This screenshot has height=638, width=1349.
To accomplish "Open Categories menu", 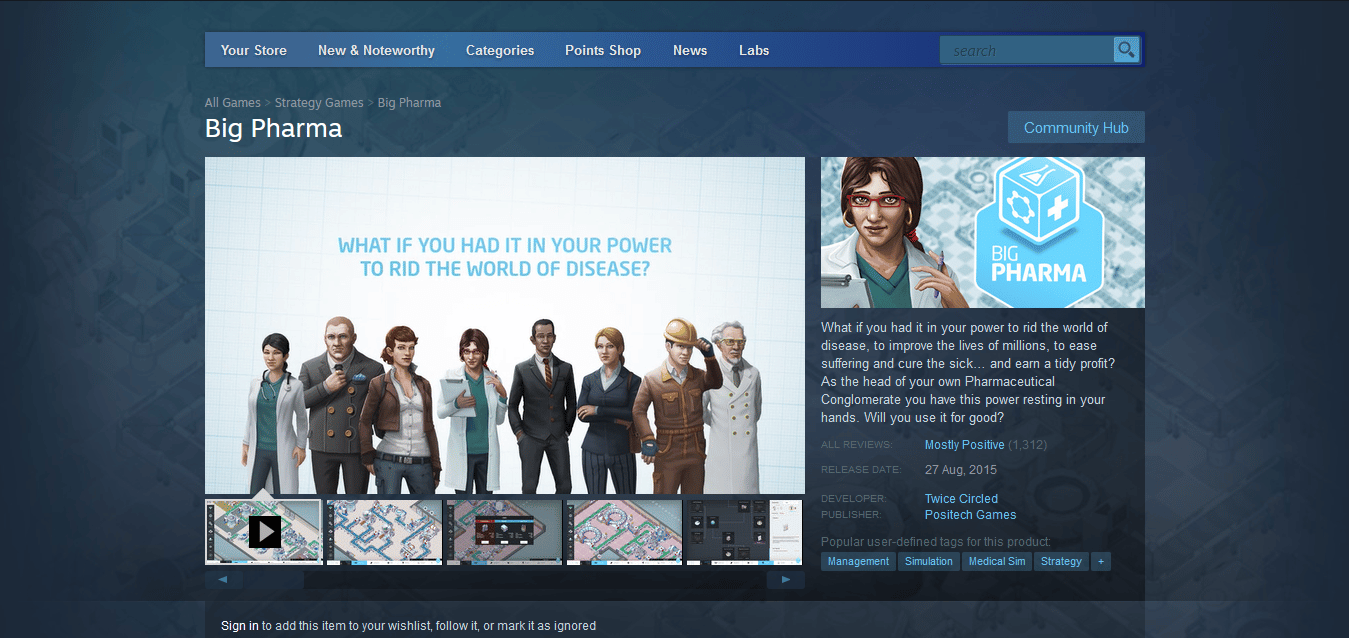I will (x=500, y=50).
